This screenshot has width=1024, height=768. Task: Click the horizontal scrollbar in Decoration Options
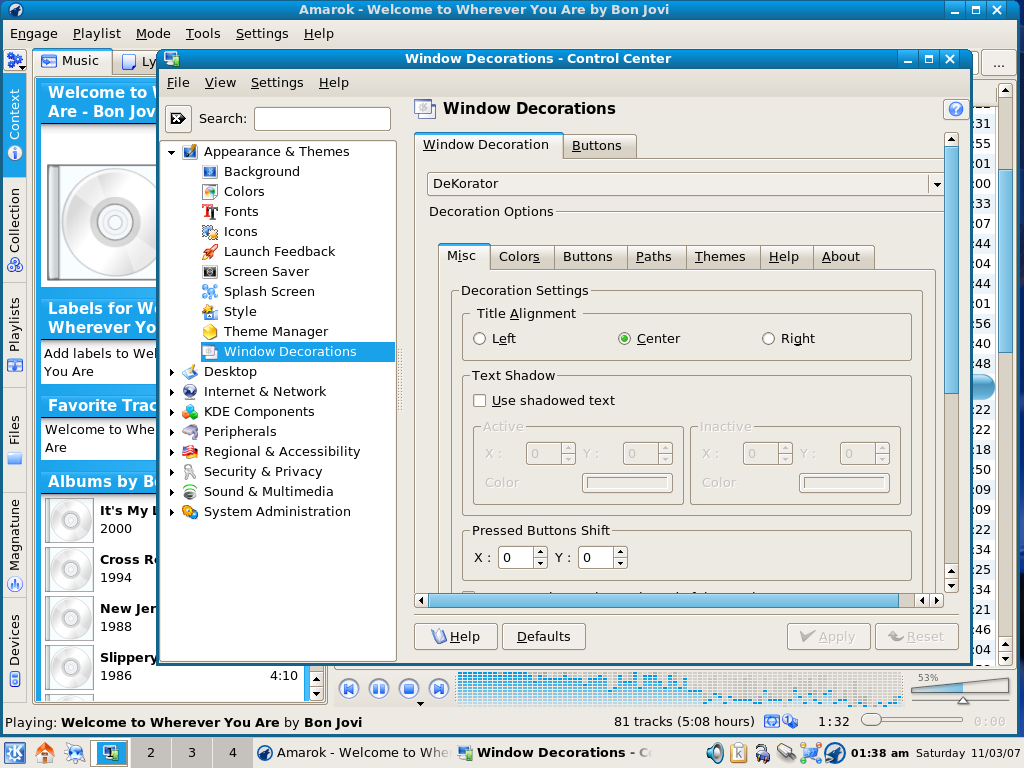pyautogui.click(x=664, y=601)
